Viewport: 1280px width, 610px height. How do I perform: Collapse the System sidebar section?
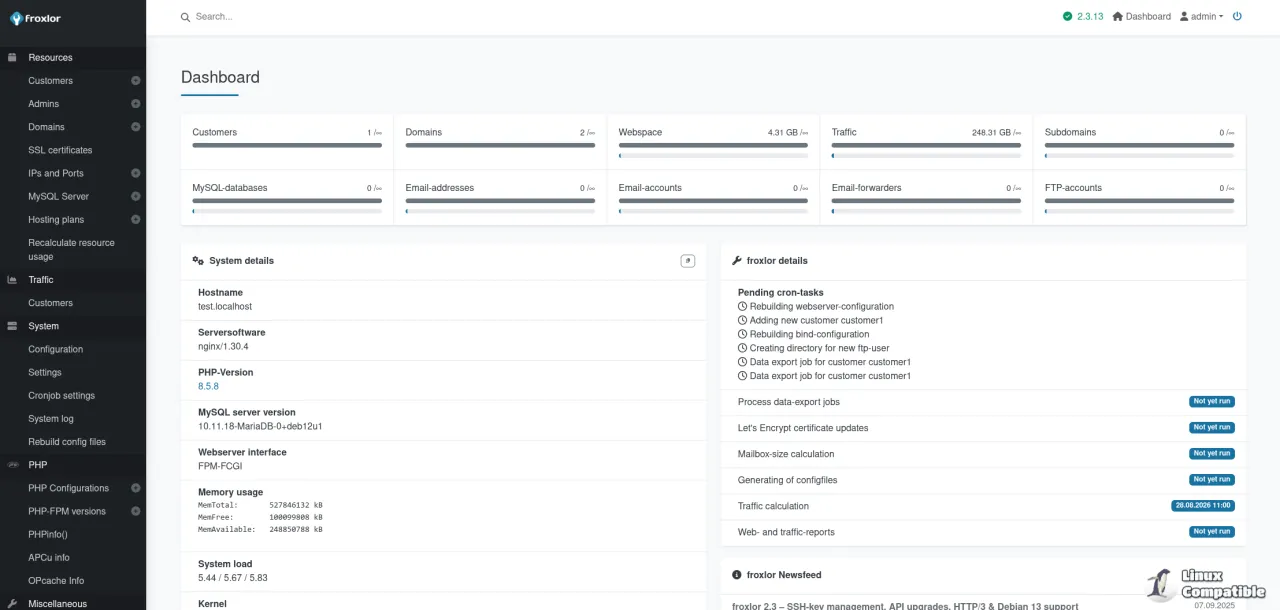[73, 326]
